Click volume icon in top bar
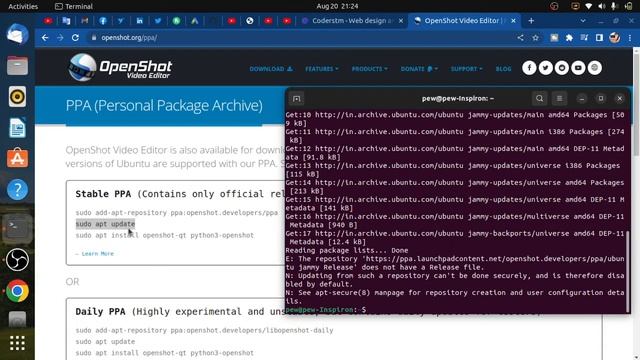This screenshot has height=360, width=640. (602, 6)
